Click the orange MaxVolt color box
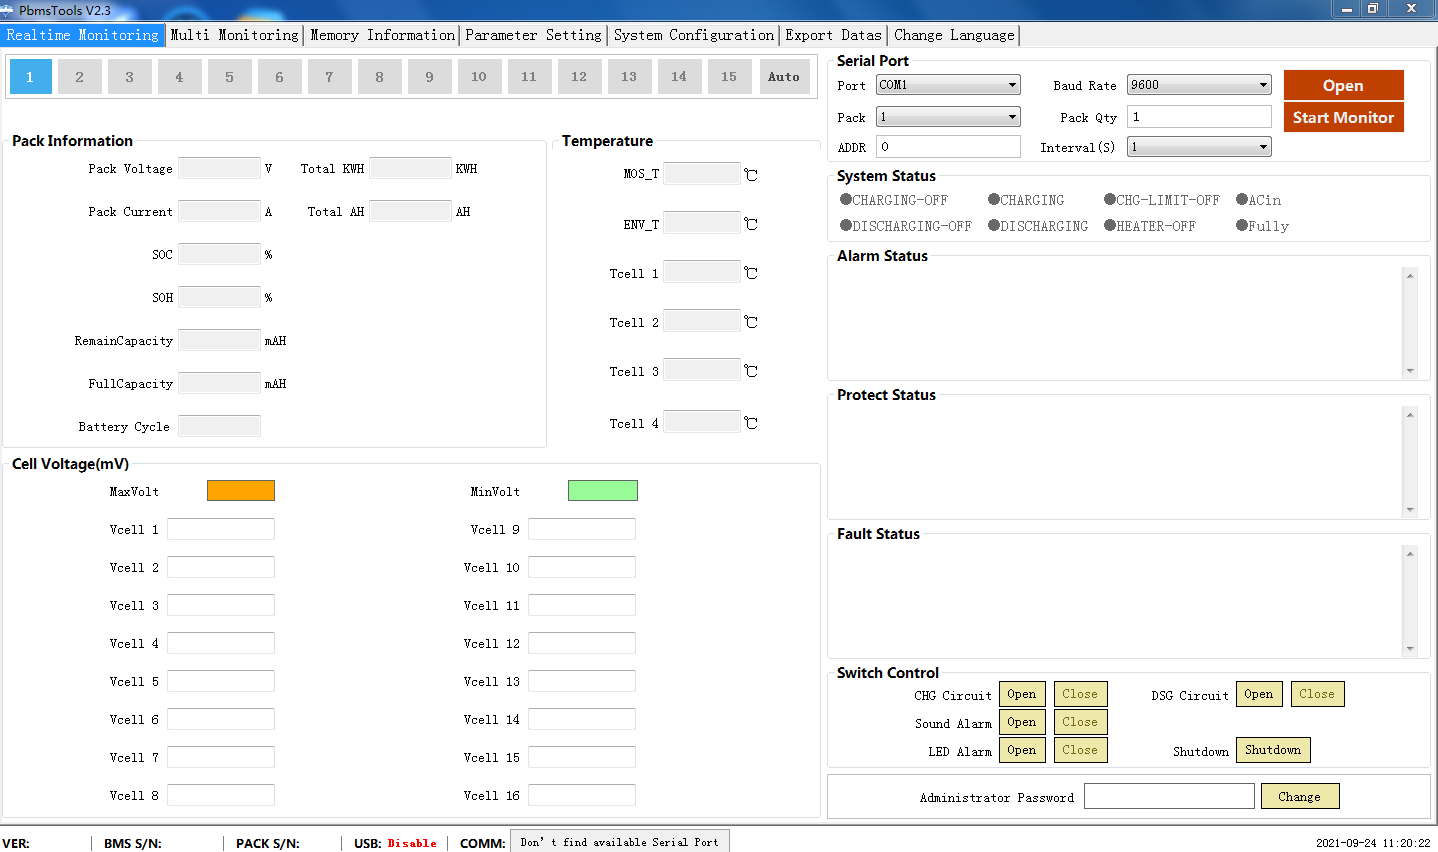The image size is (1438, 852). (x=240, y=490)
